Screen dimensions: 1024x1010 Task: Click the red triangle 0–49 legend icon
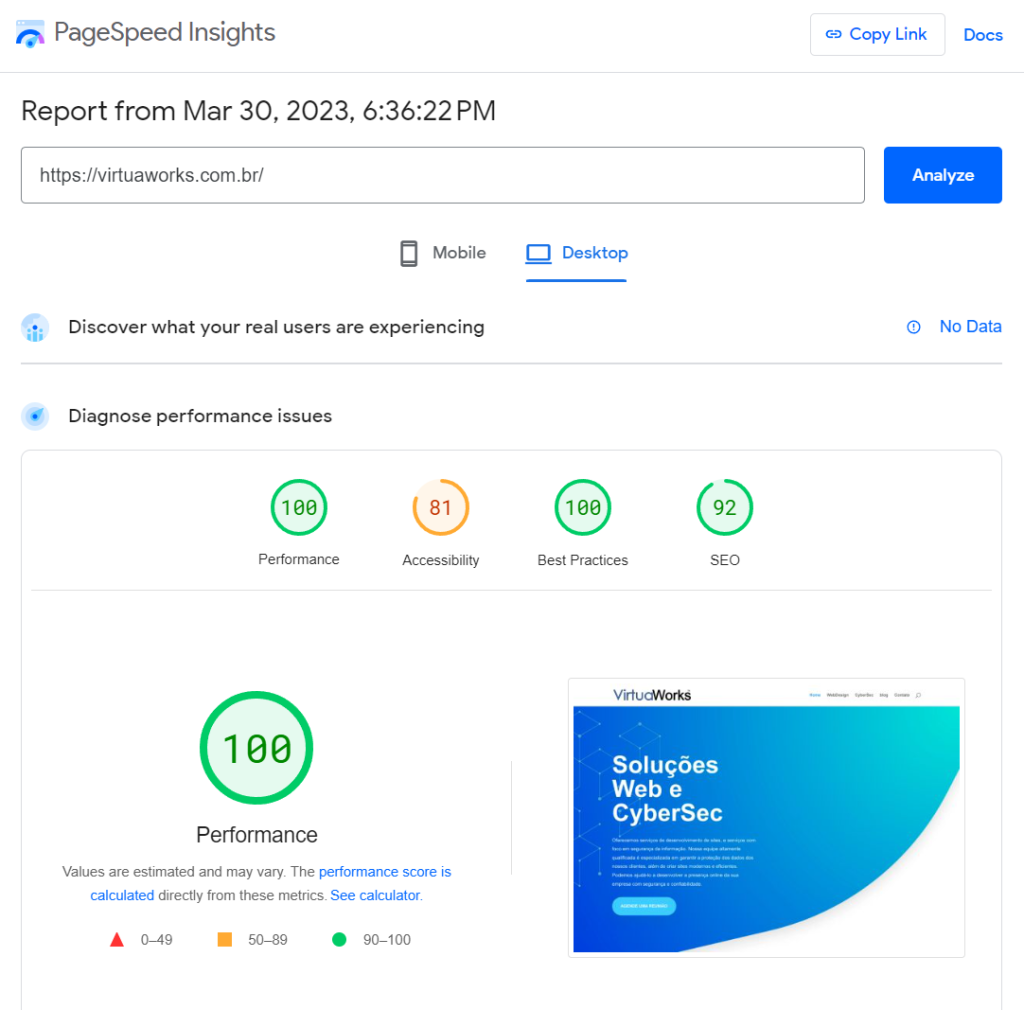coord(117,939)
